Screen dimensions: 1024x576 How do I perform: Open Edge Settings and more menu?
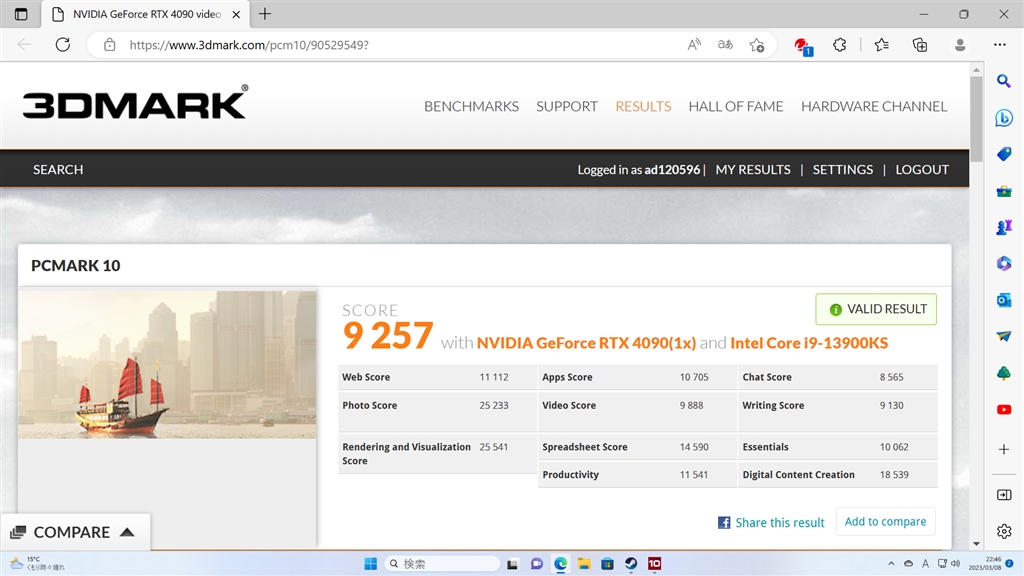click(x=1000, y=44)
